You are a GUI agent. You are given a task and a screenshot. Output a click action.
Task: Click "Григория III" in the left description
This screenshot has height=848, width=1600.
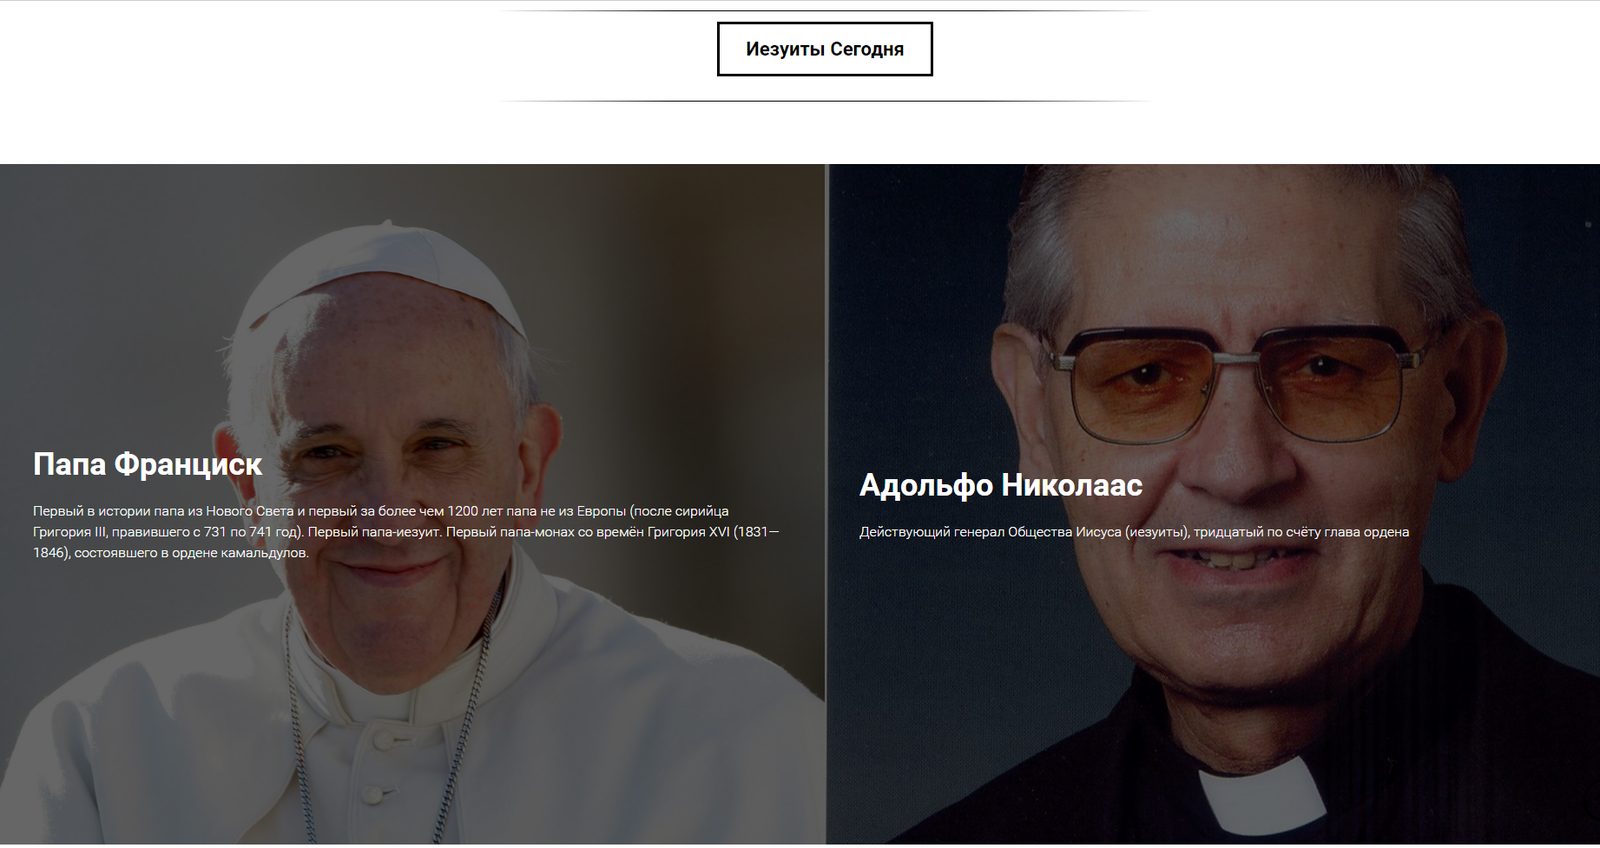[x=70, y=532]
